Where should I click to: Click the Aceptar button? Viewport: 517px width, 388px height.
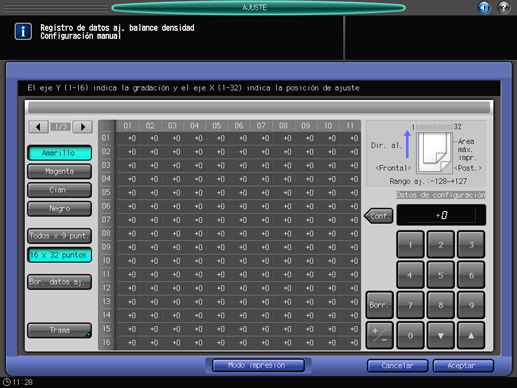click(463, 366)
